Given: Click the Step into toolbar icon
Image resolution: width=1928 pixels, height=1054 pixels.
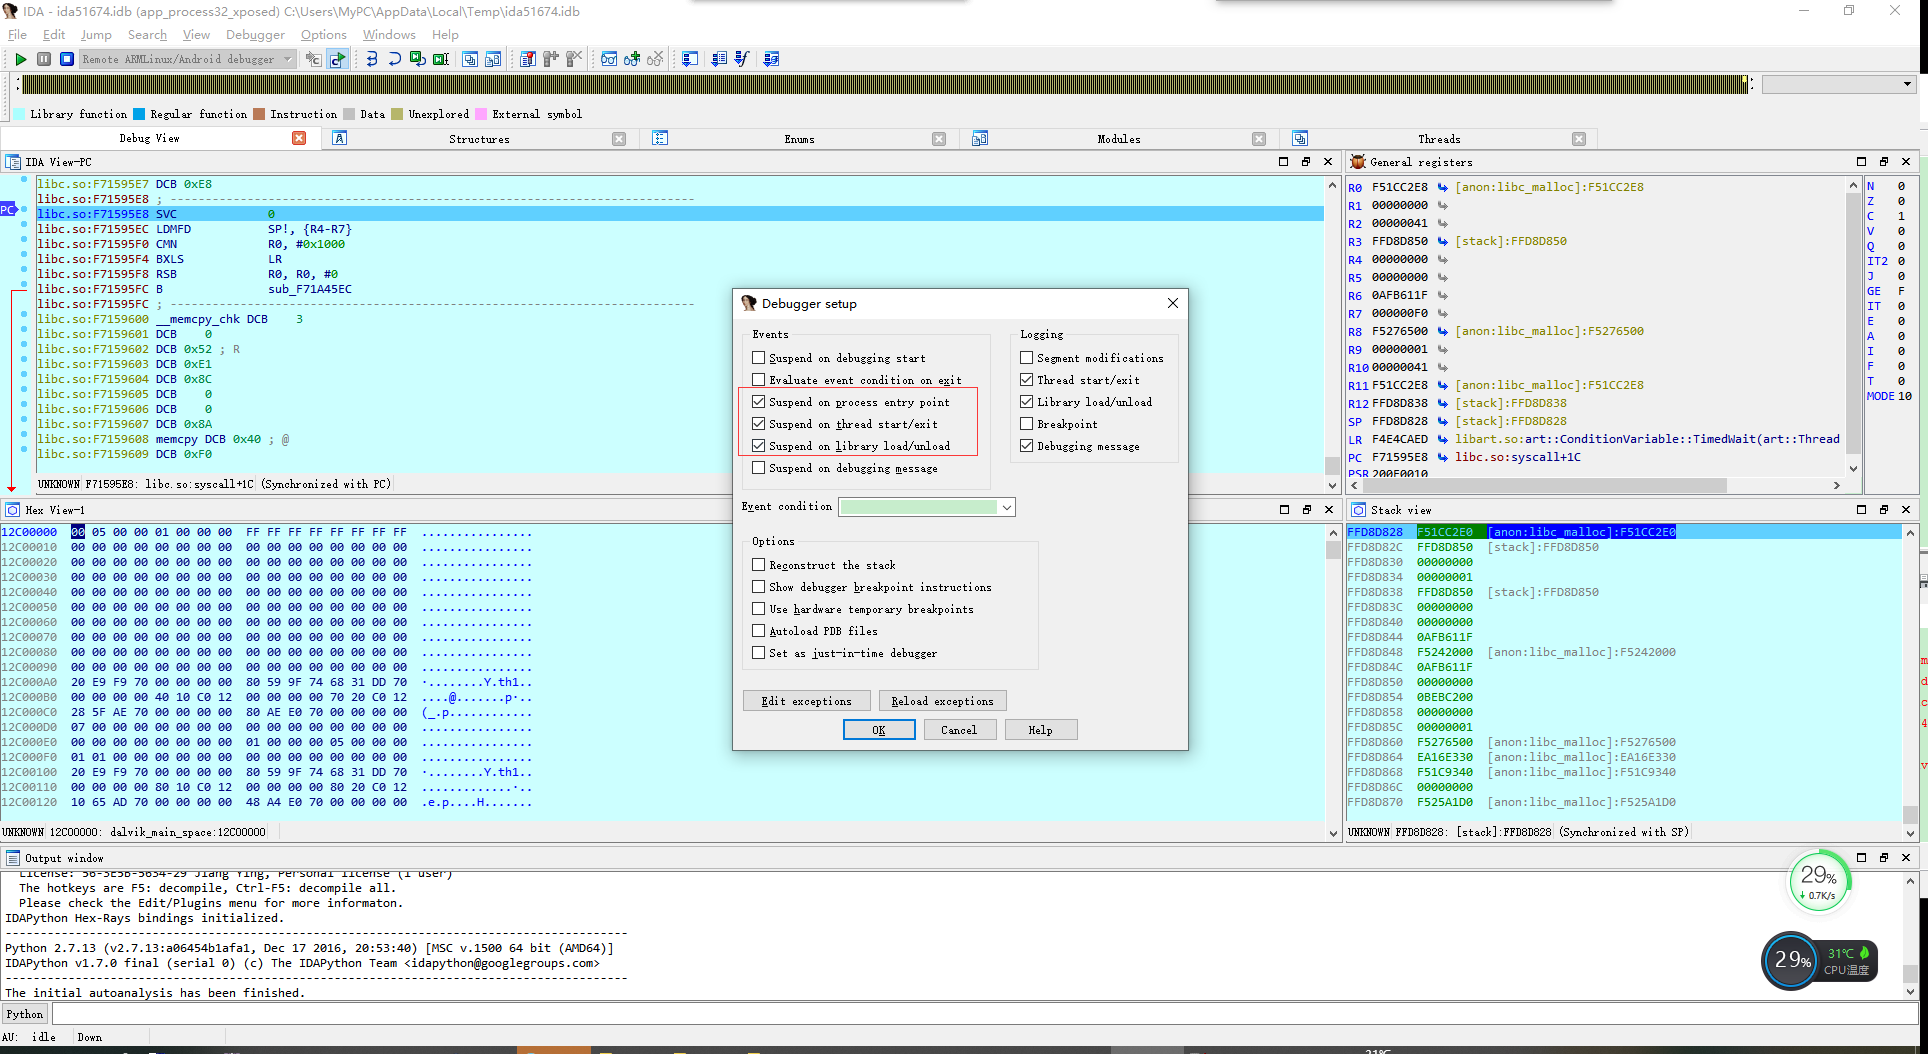Looking at the screenshot, I should (x=371, y=59).
